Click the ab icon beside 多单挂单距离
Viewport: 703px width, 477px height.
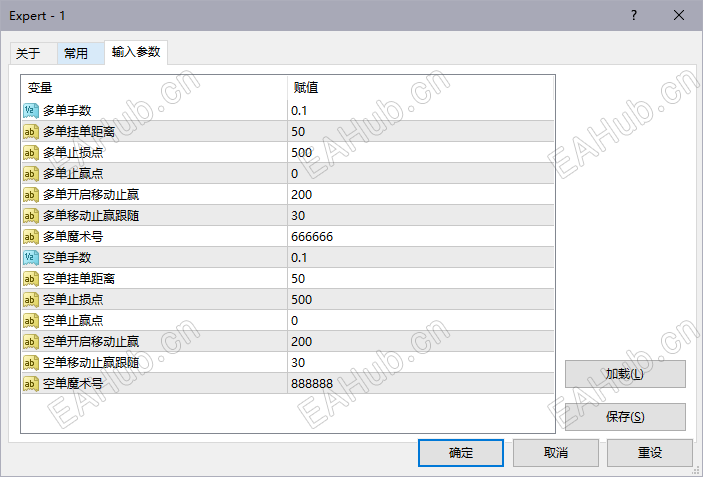click(x=31, y=132)
